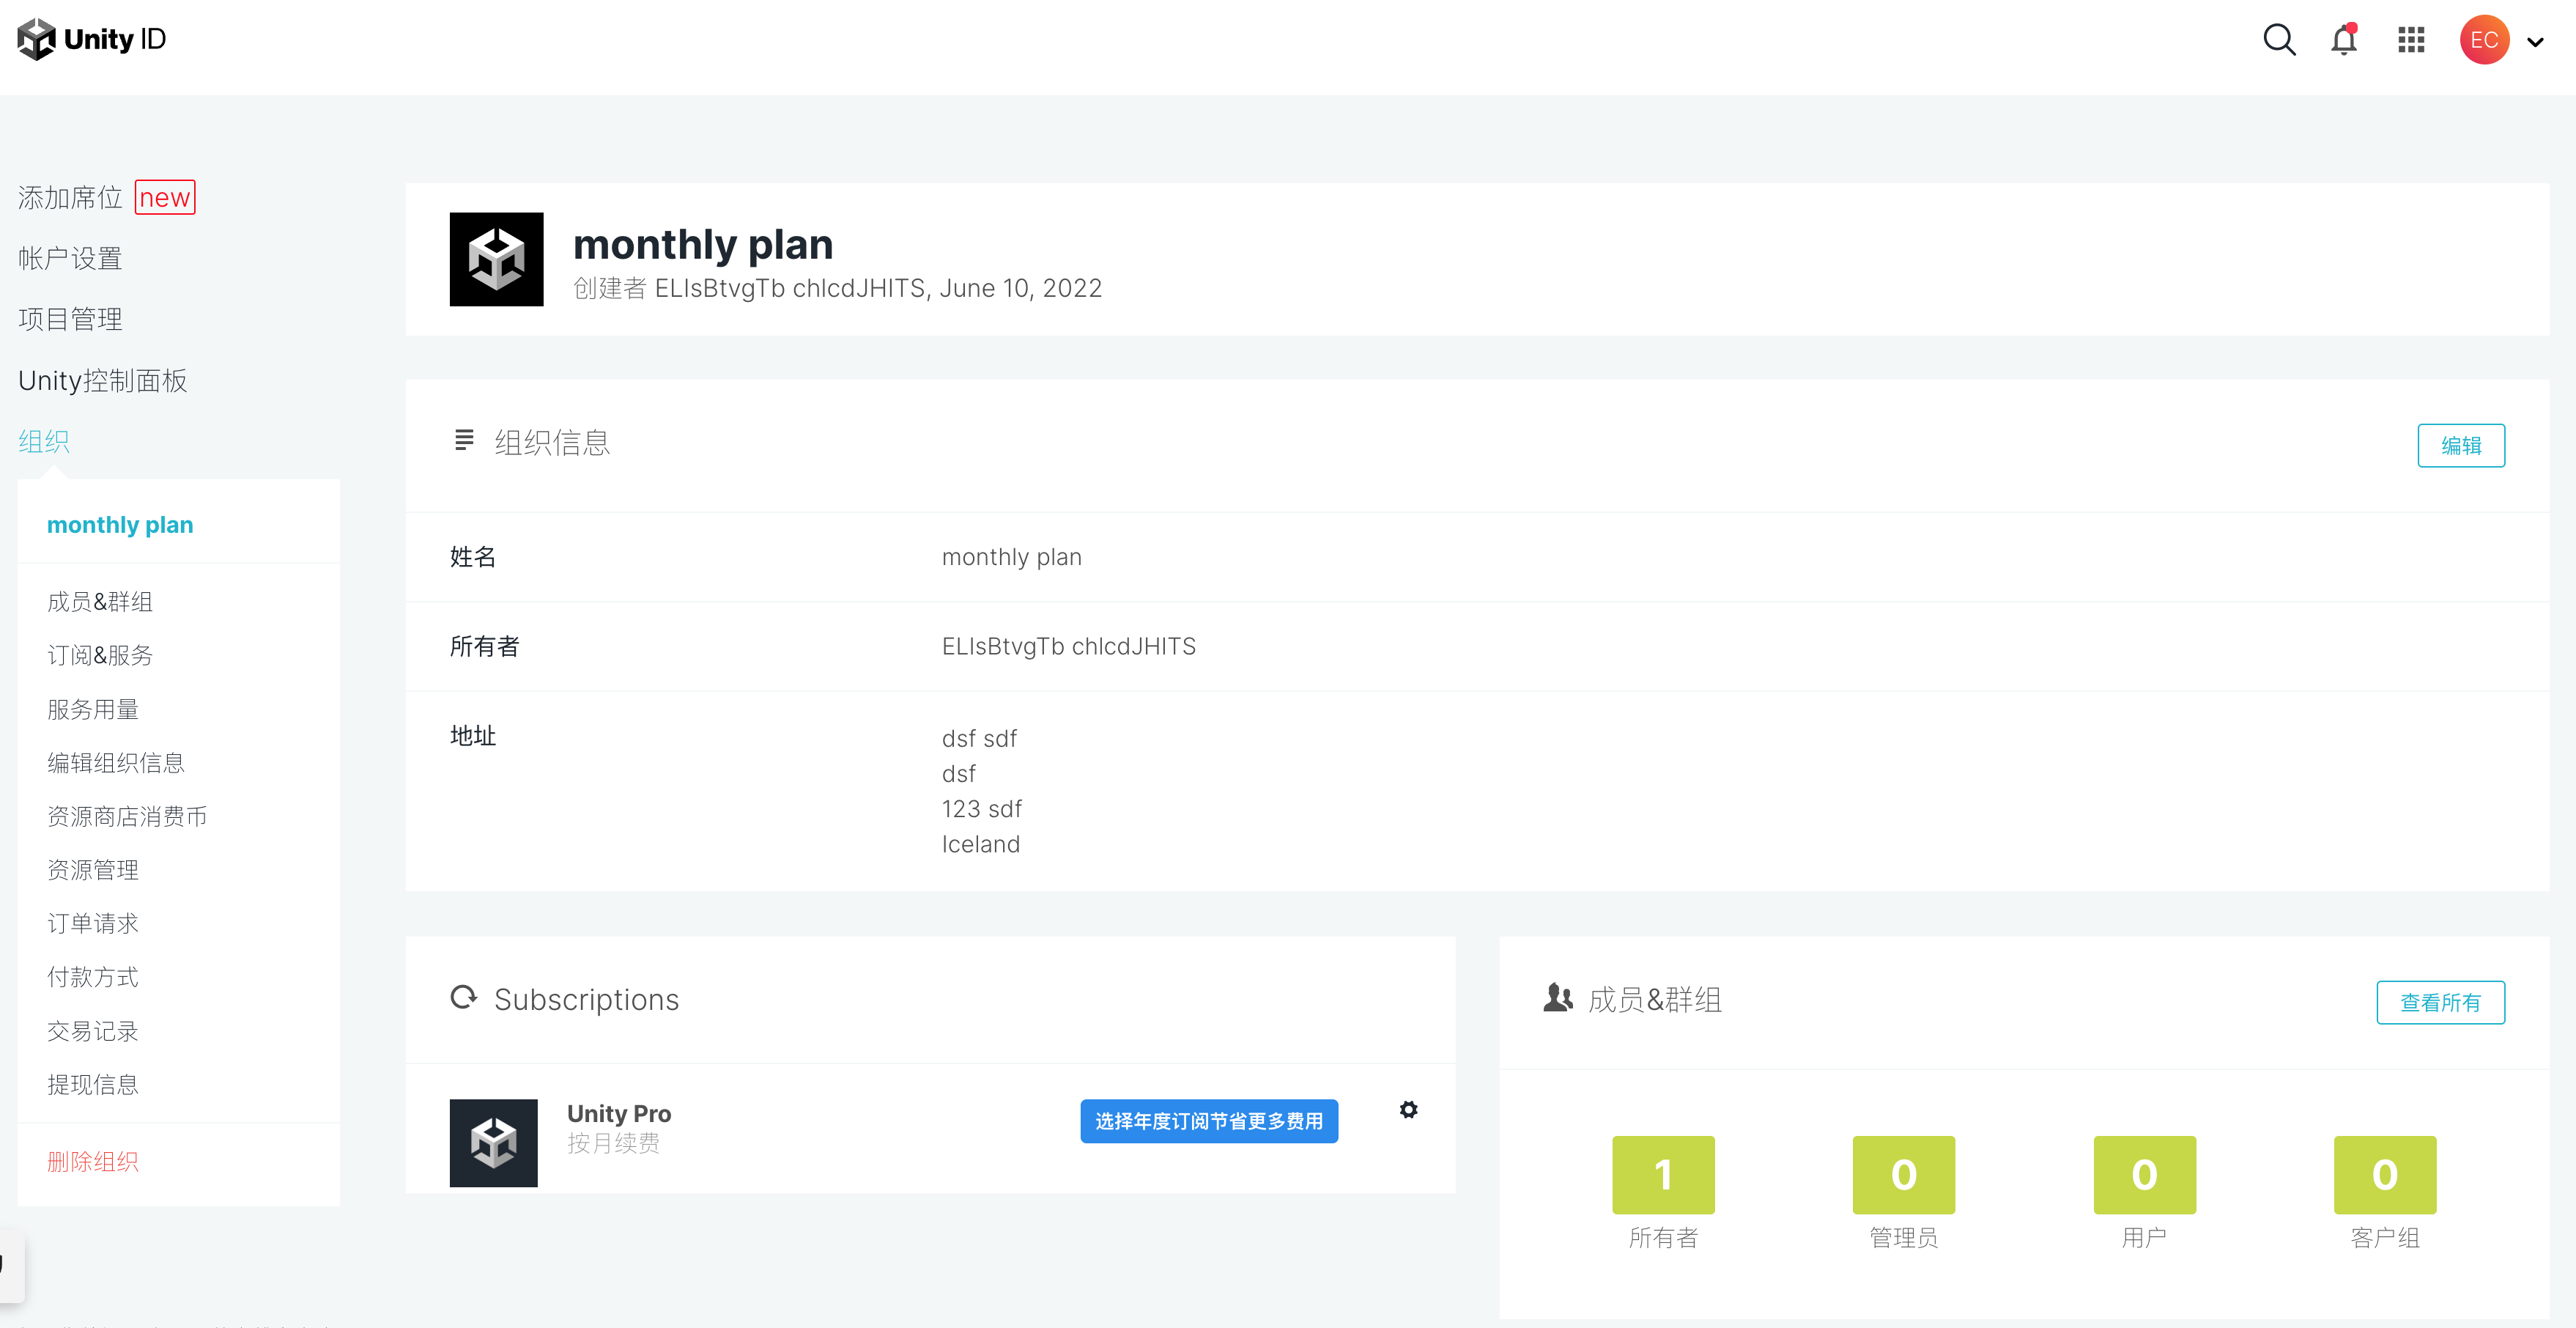Go to 帐户设置 in the sidebar
The width and height of the screenshot is (2576, 1328).
[x=69, y=257]
